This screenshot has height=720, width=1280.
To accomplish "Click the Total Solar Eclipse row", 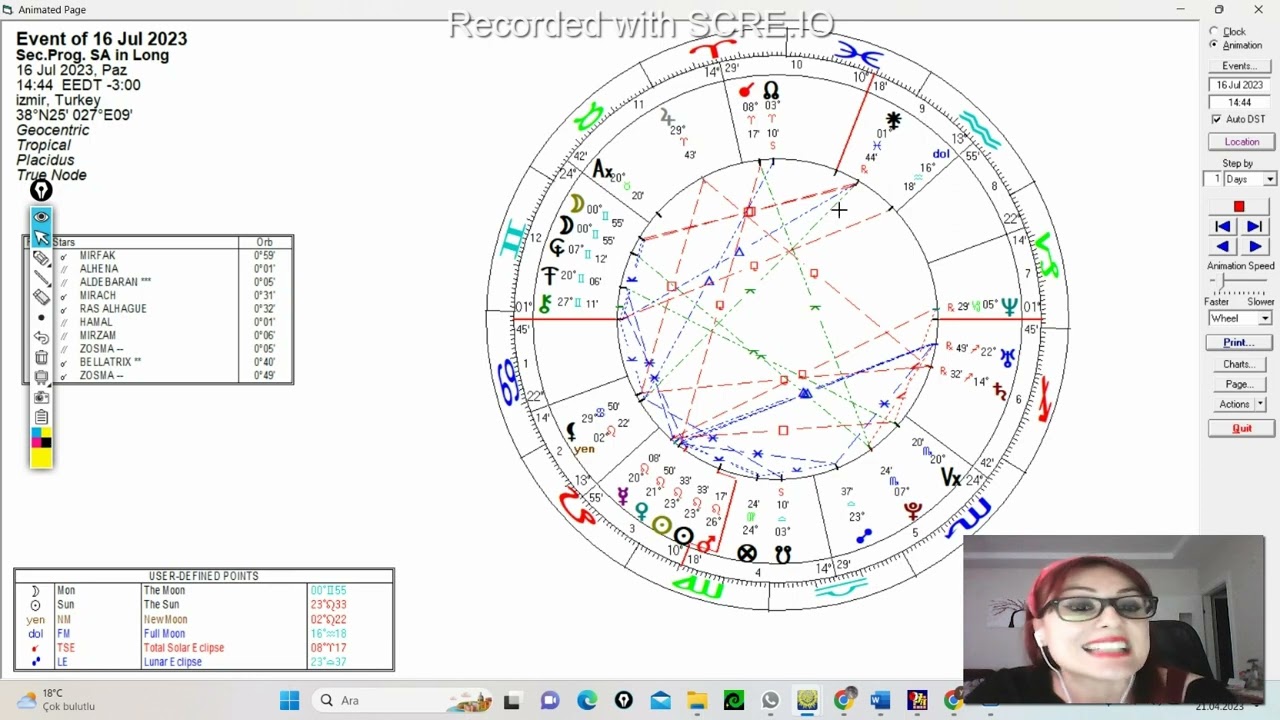I will click(x=204, y=647).
